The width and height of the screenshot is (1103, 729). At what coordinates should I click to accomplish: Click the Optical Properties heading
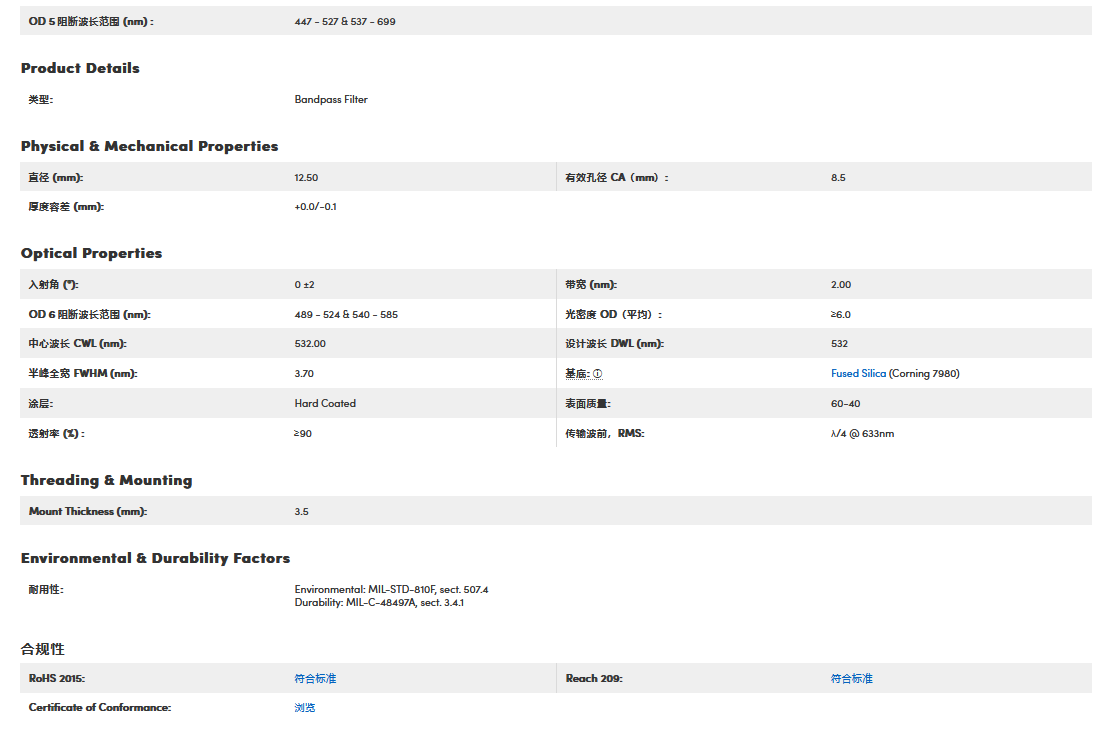tap(91, 253)
